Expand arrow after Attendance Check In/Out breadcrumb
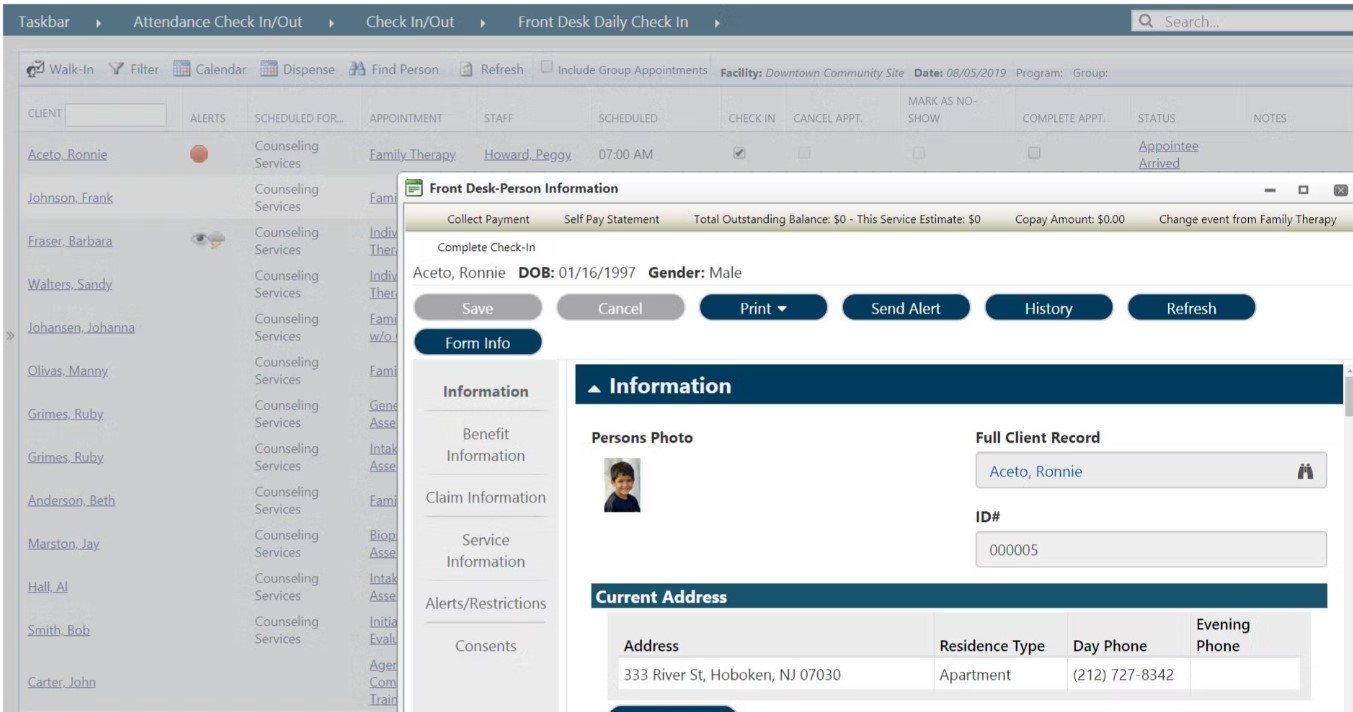 (x=331, y=22)
